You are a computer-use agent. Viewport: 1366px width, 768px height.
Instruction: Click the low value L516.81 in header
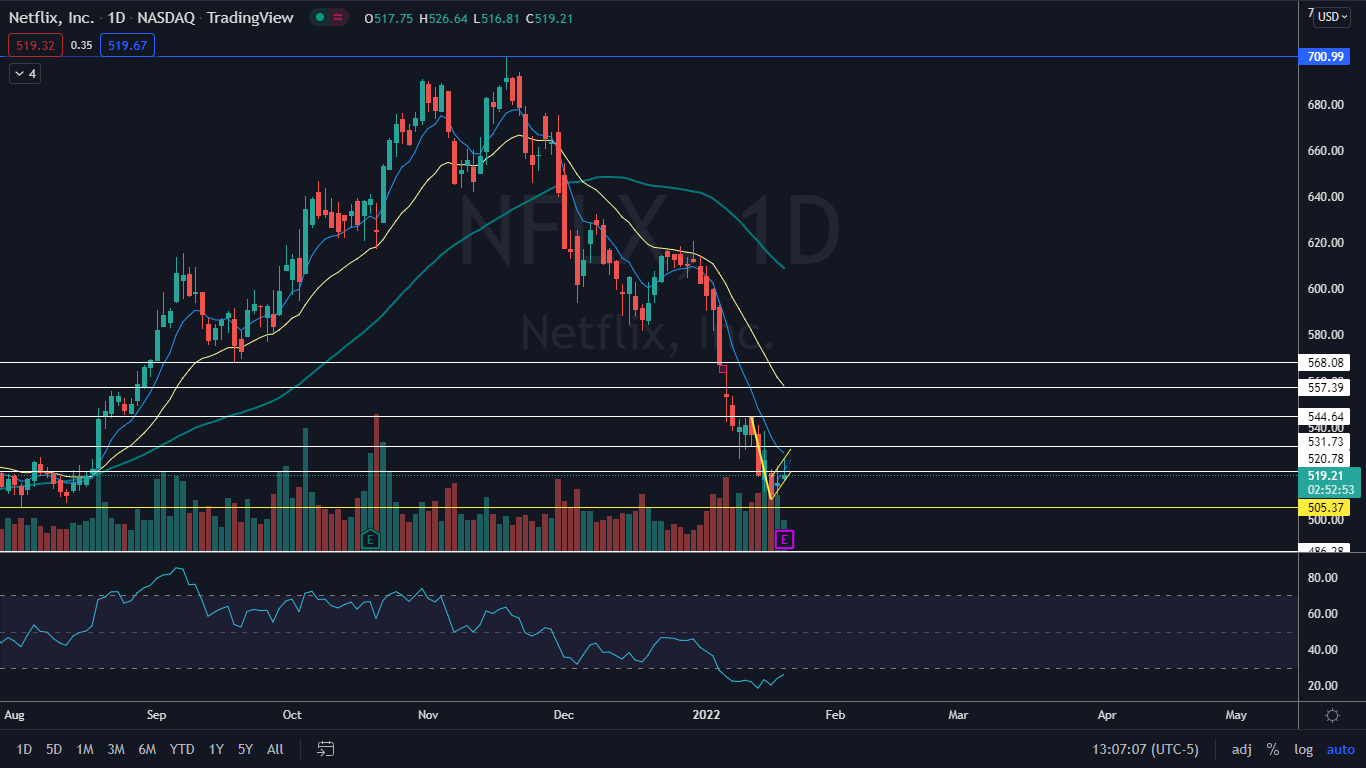[x=499, y=18]
